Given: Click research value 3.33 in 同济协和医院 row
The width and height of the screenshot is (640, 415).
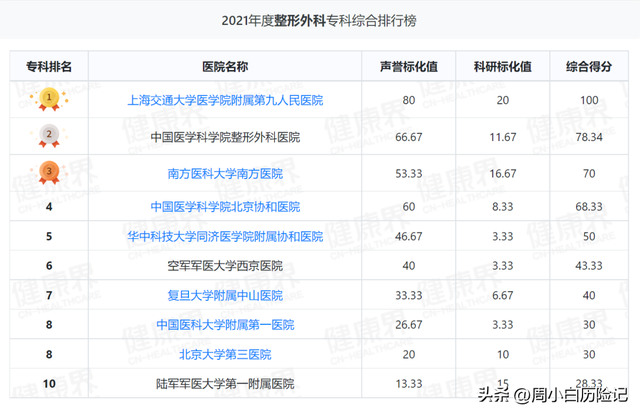Looking at the screenshot, I should [x=502, y=236].
